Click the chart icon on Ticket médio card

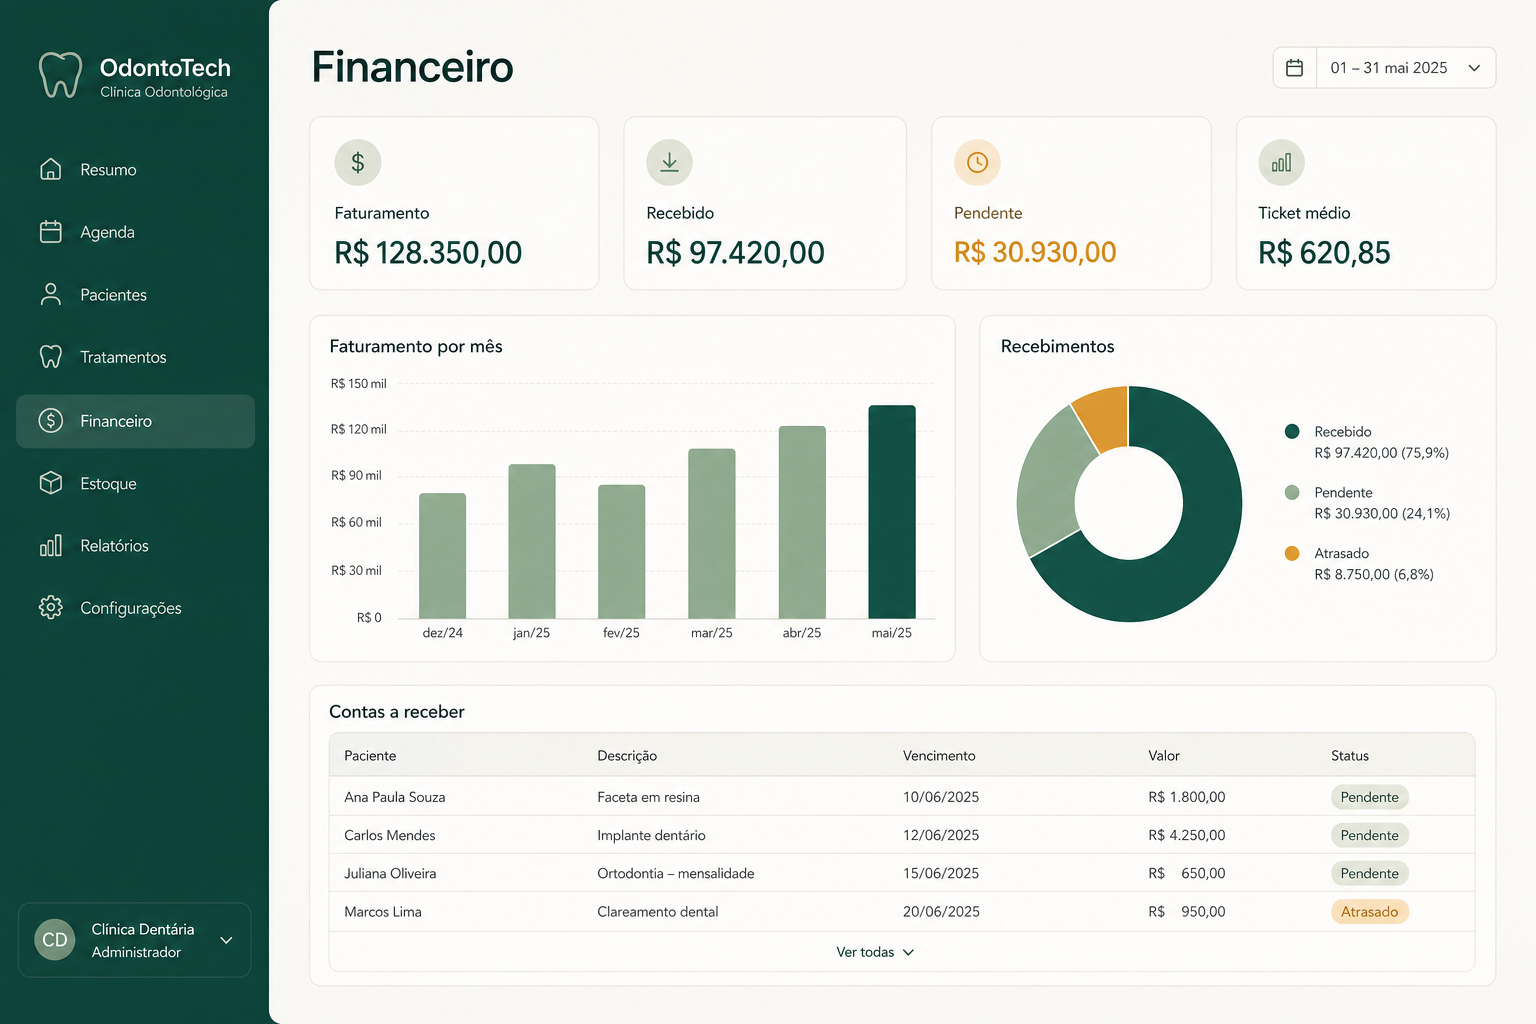[1282, 162]
